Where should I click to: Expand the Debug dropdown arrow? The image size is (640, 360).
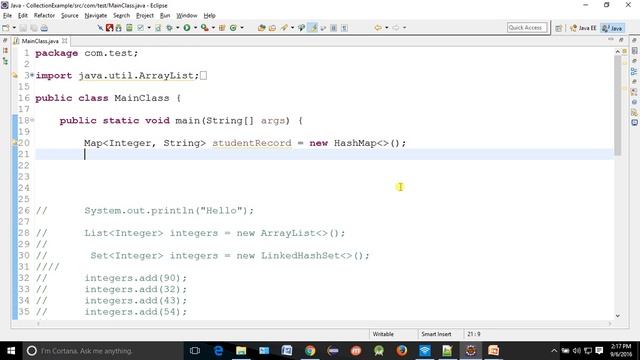(x=178, y=28)
